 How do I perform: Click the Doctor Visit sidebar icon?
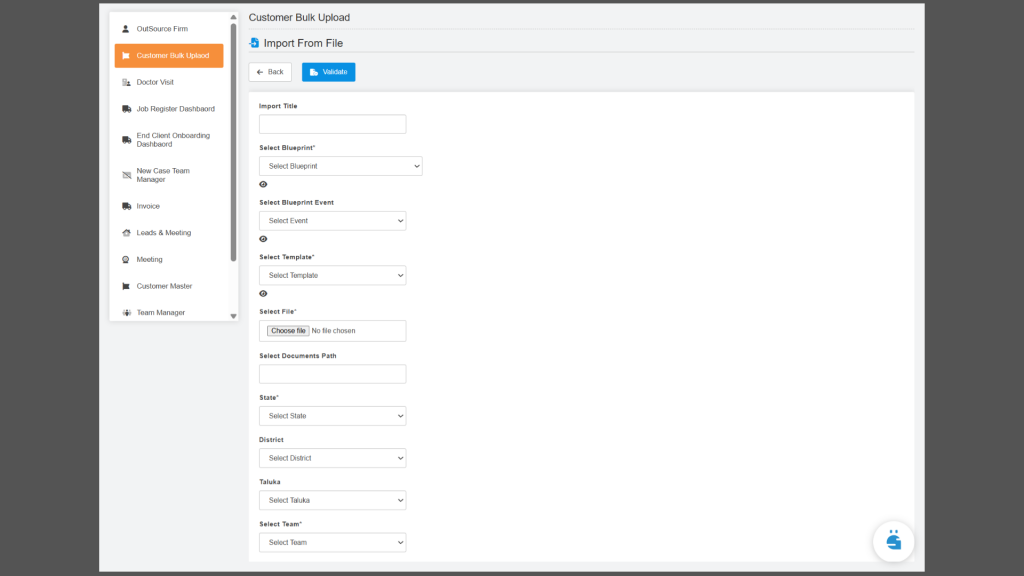point(126,82)
